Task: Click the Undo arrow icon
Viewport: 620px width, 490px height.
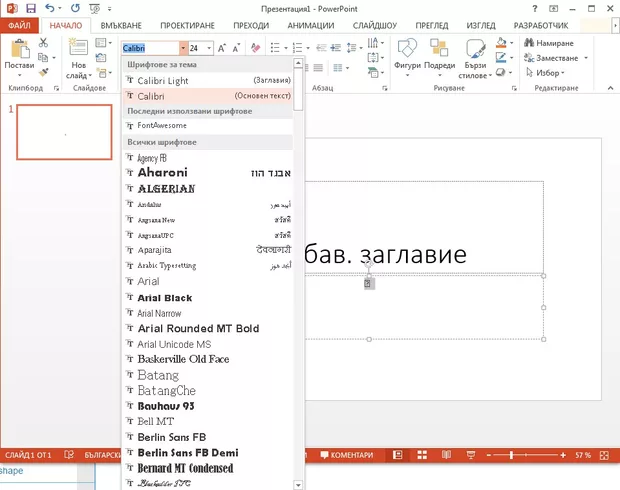Action: [x=49, y=8]
